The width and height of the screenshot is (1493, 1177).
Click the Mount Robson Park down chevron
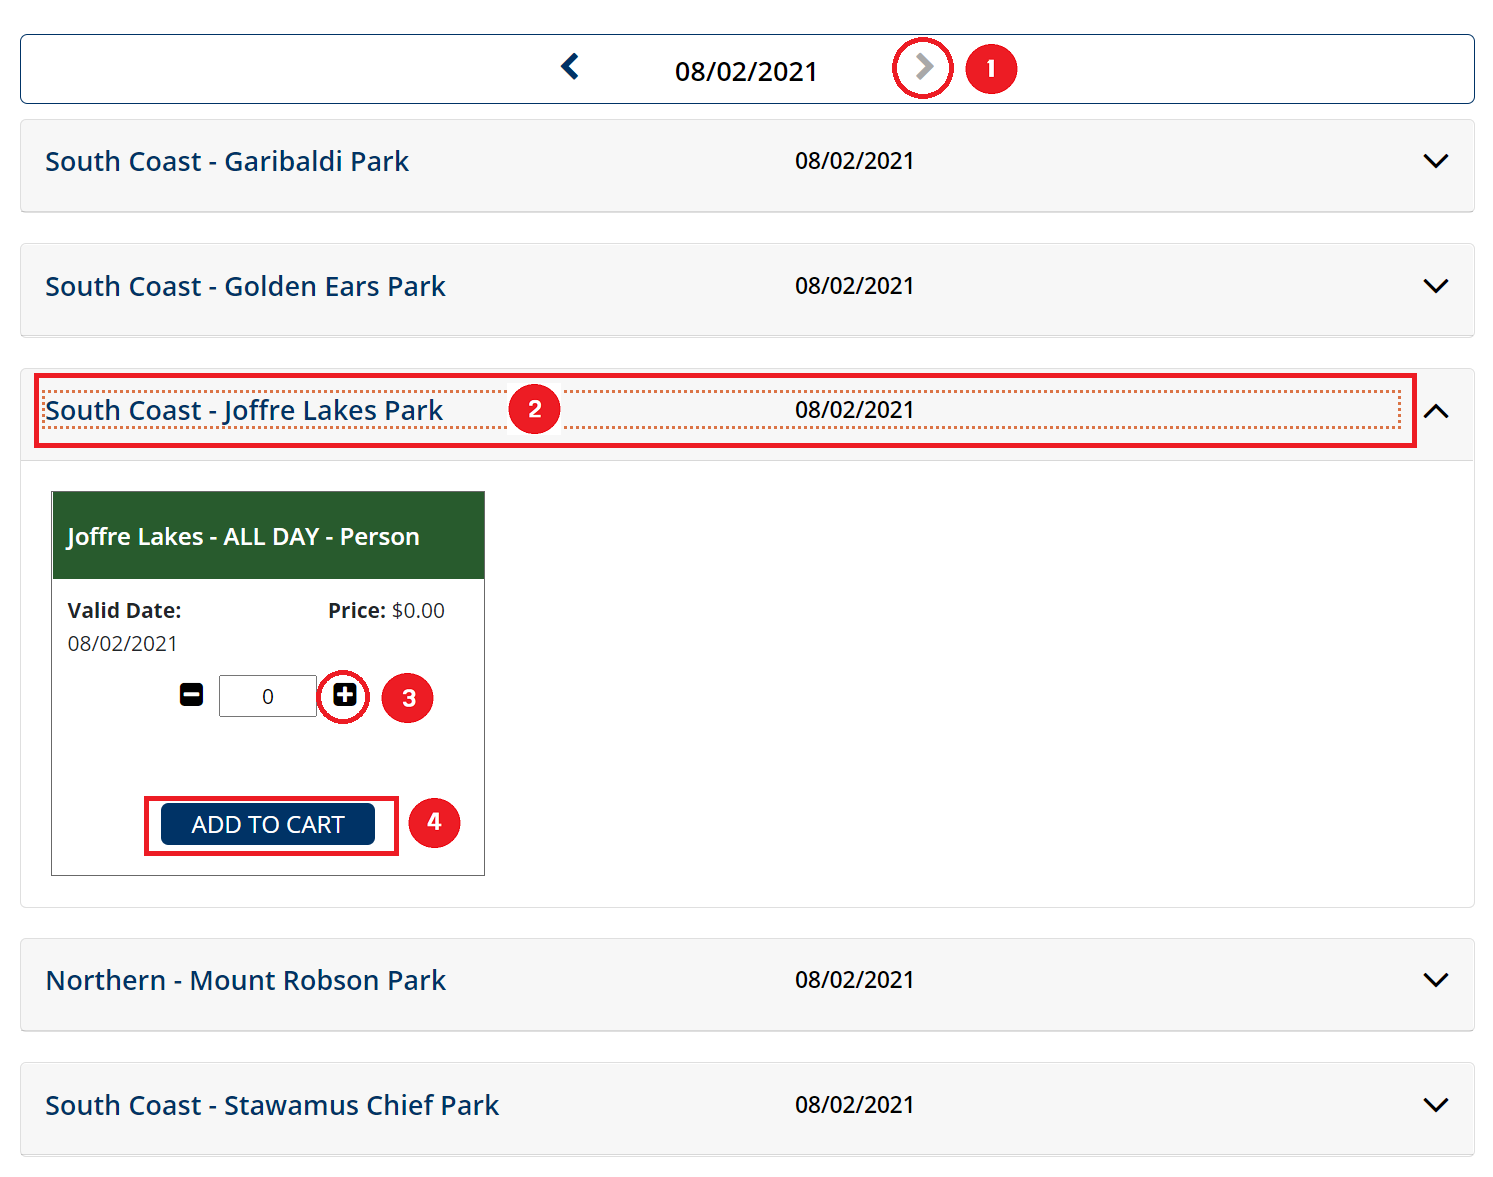1435,980
